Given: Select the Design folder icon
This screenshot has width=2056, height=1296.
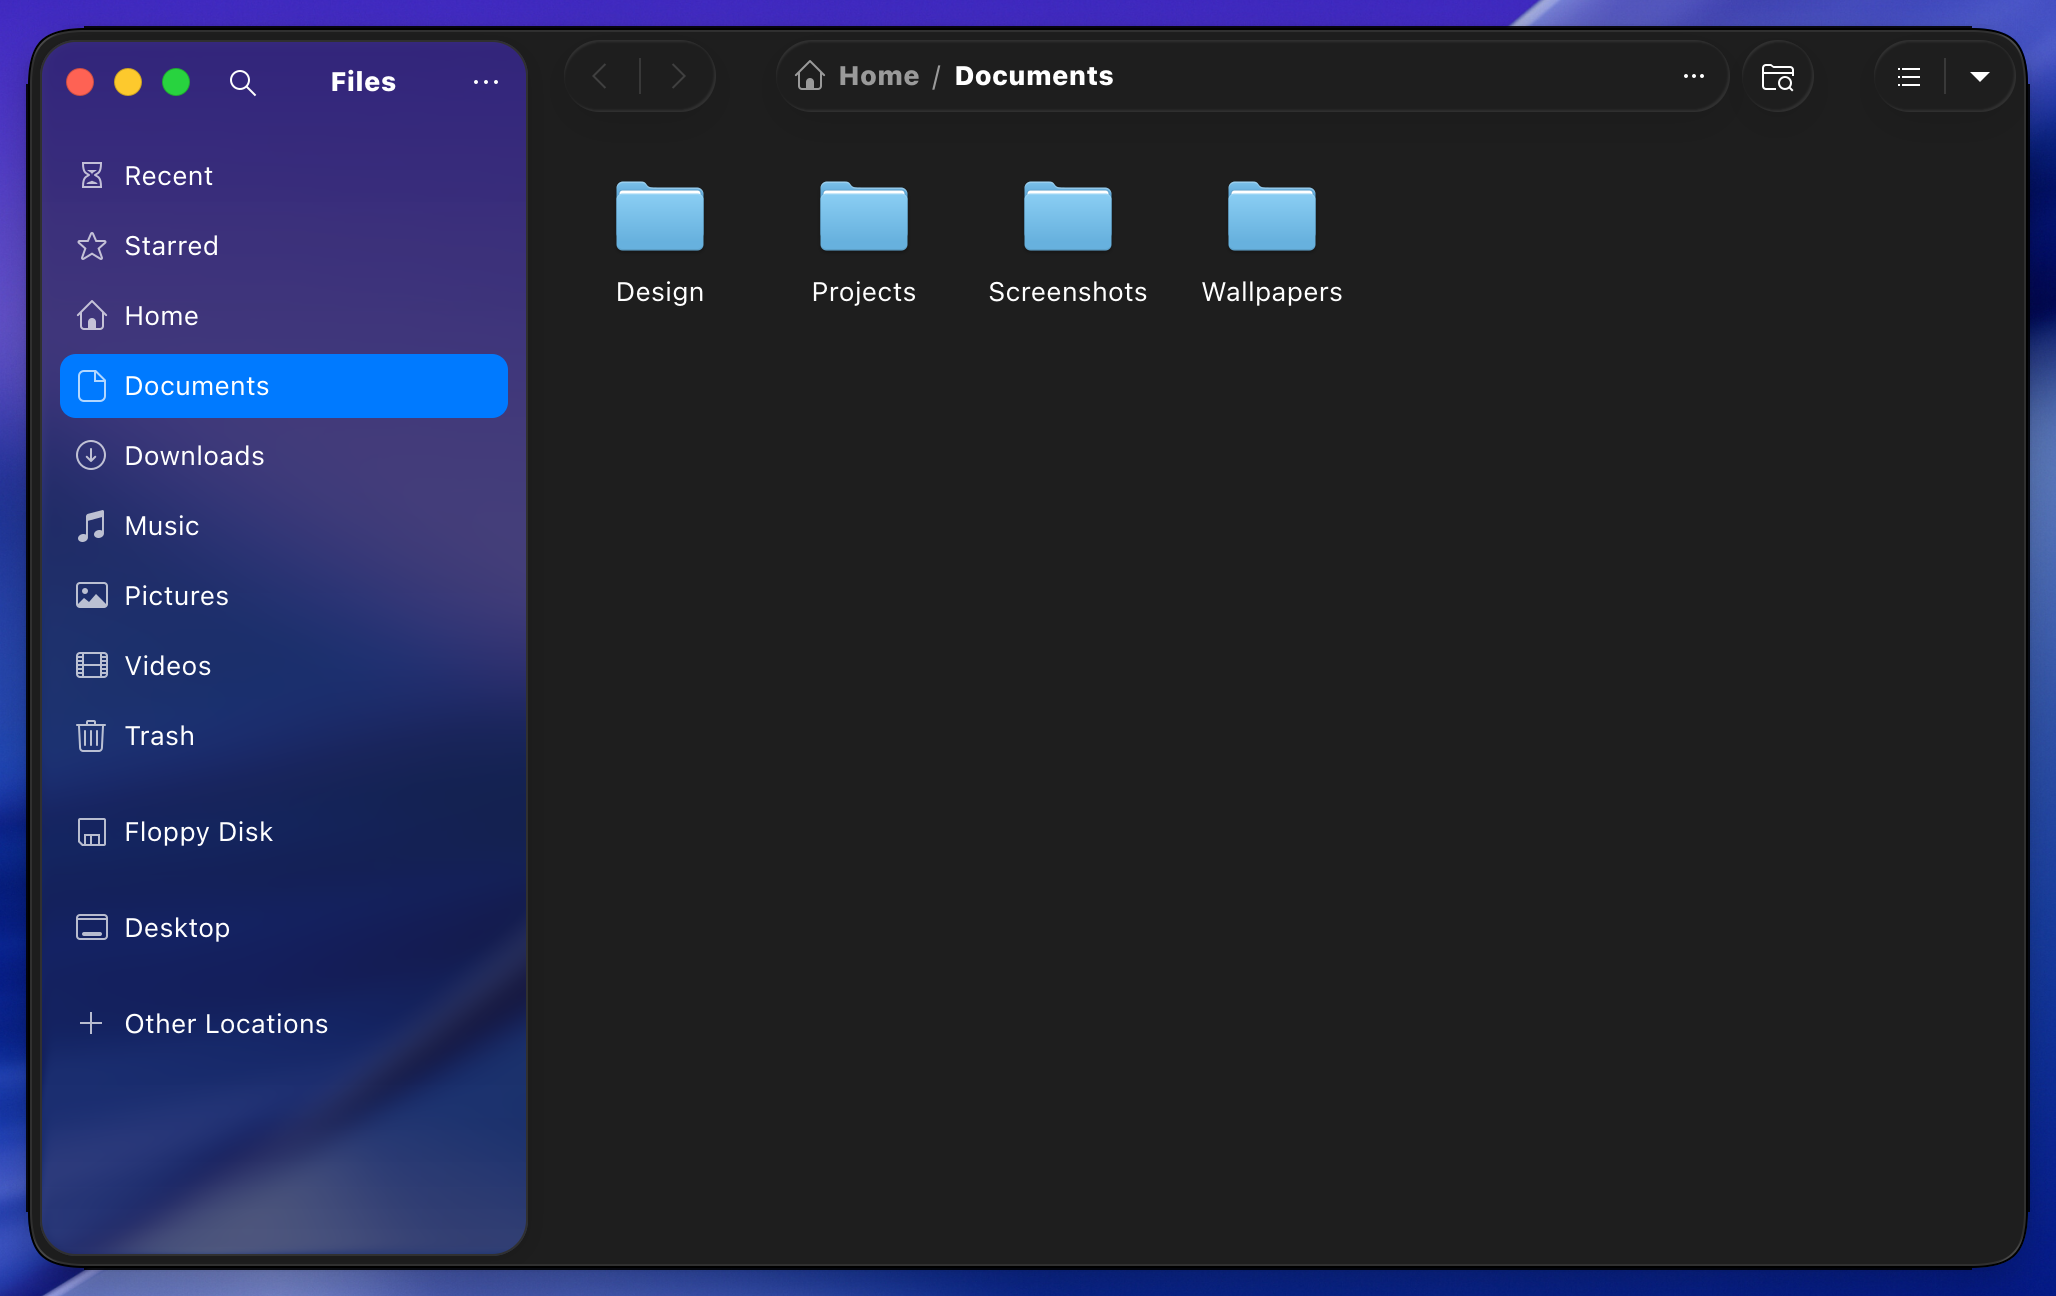Looking at the screenshot, I should 660,216.
